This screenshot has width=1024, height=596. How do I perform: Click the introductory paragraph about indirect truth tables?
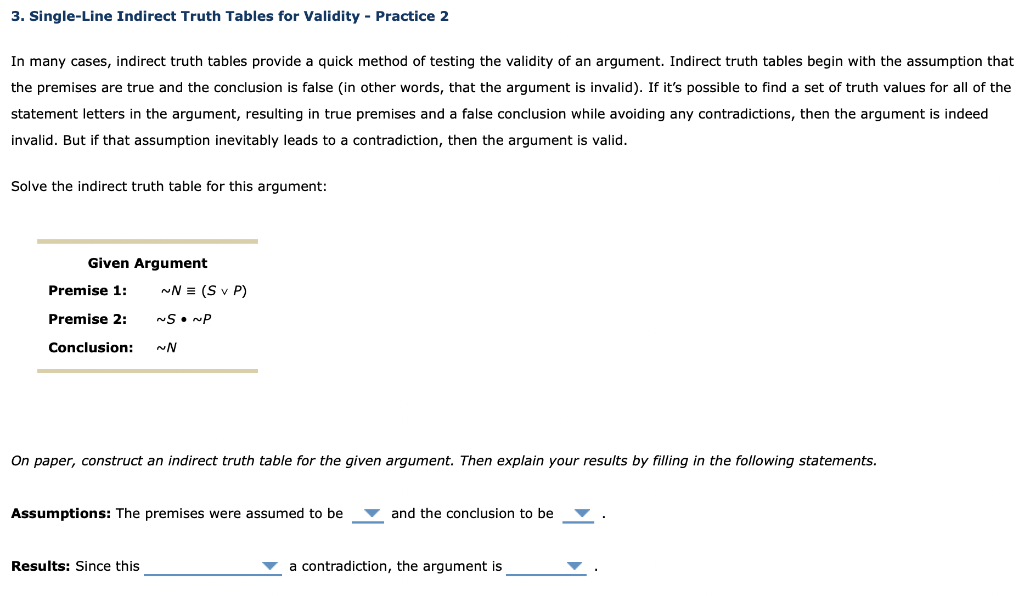512,100
